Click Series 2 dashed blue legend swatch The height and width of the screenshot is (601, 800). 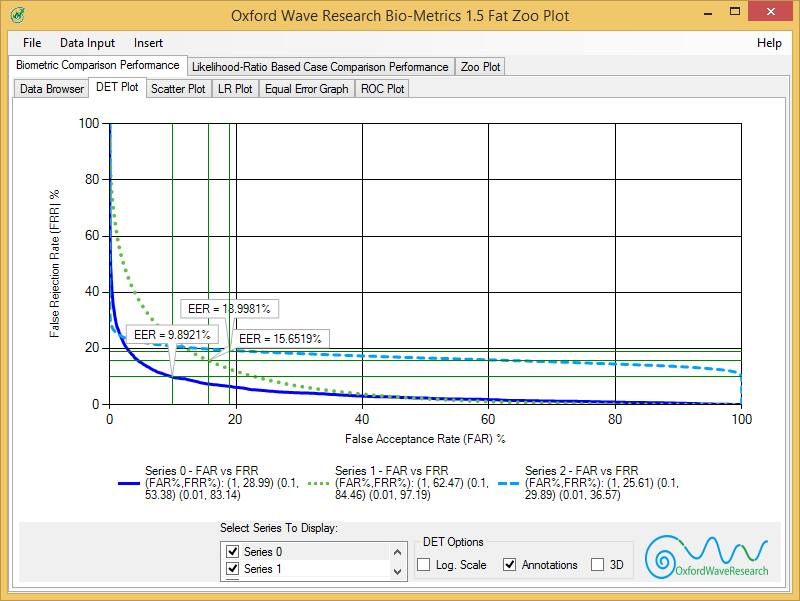[x=508, y=483]
